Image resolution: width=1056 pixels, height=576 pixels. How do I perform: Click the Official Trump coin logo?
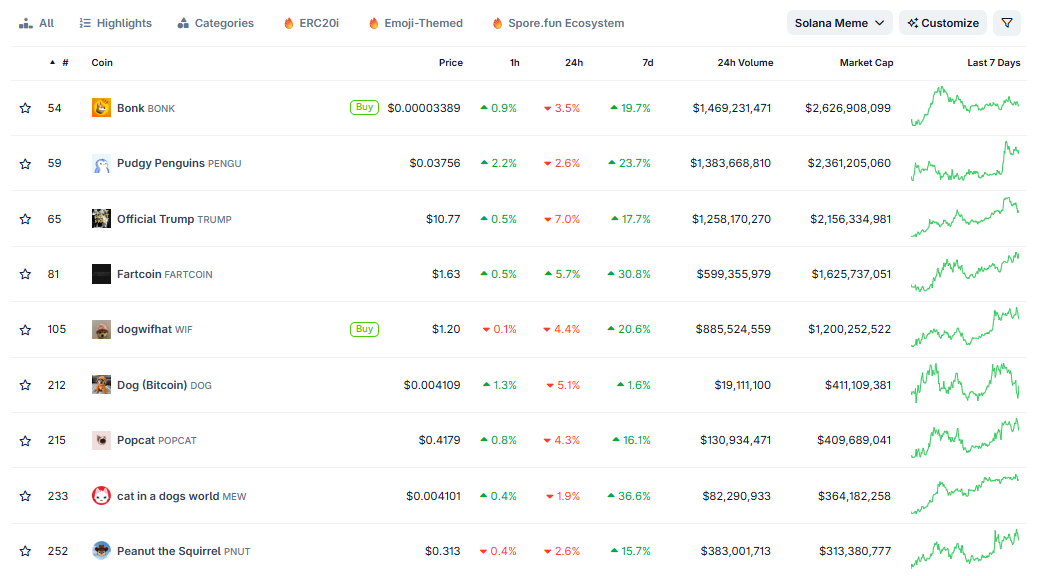coord(101,219)
